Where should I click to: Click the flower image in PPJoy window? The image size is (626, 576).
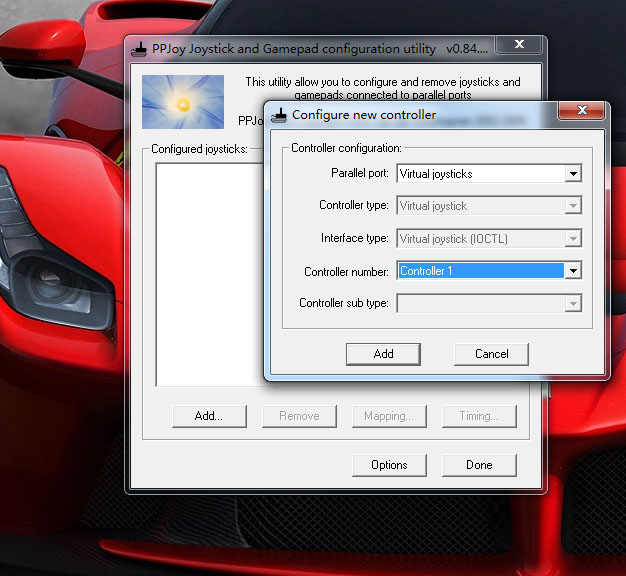(183, 102)
